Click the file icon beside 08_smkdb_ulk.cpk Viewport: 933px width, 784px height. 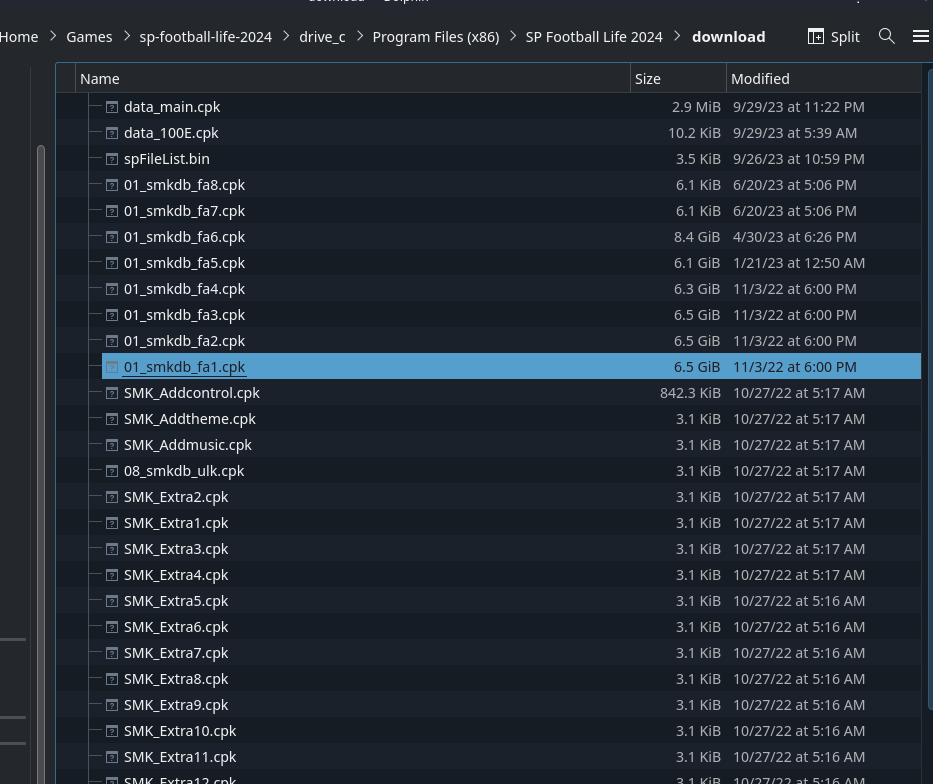tap(111, 471)
